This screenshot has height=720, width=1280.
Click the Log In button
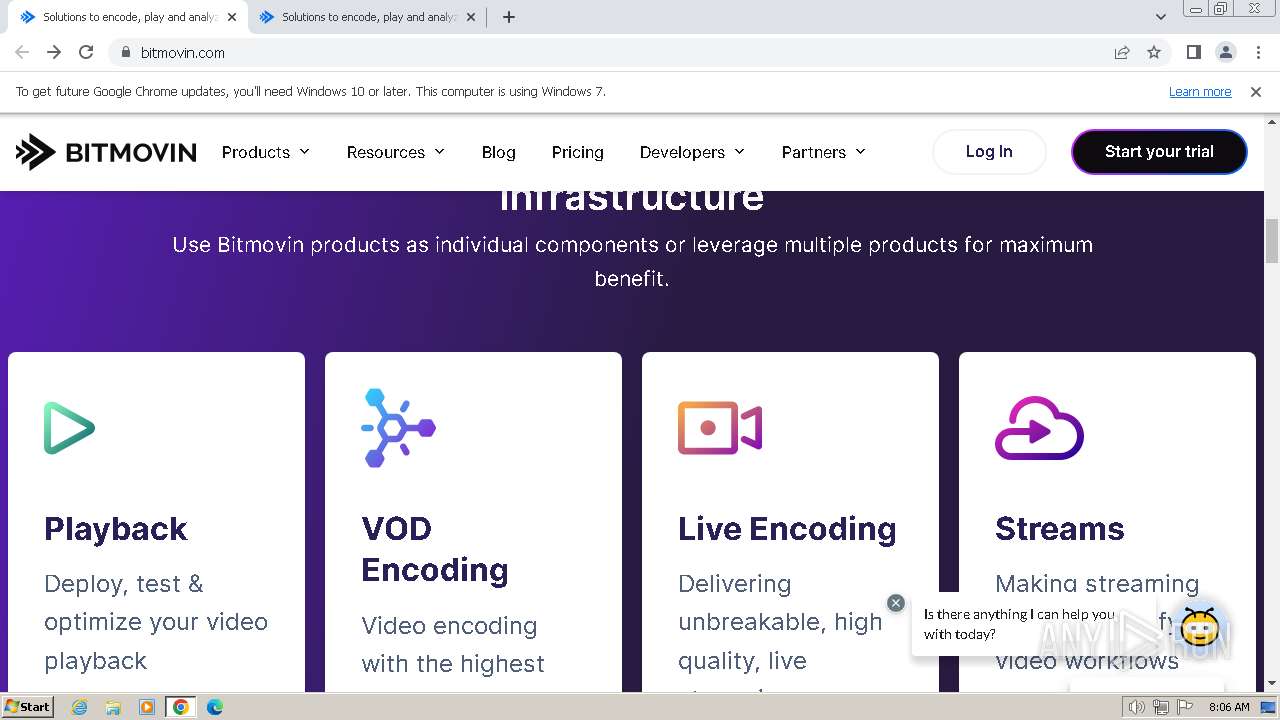tap(989, 152)
